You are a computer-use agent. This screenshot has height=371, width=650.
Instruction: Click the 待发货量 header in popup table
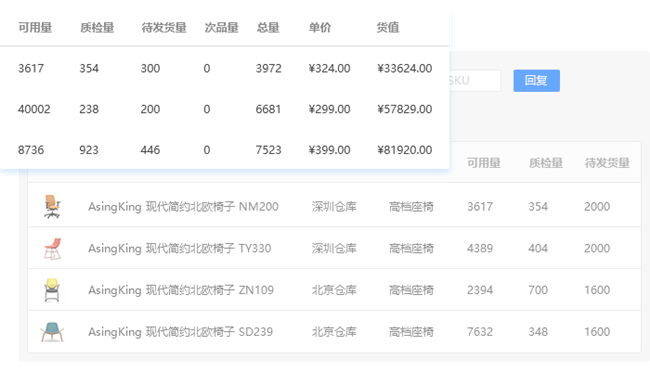click(x=164, y=28)
